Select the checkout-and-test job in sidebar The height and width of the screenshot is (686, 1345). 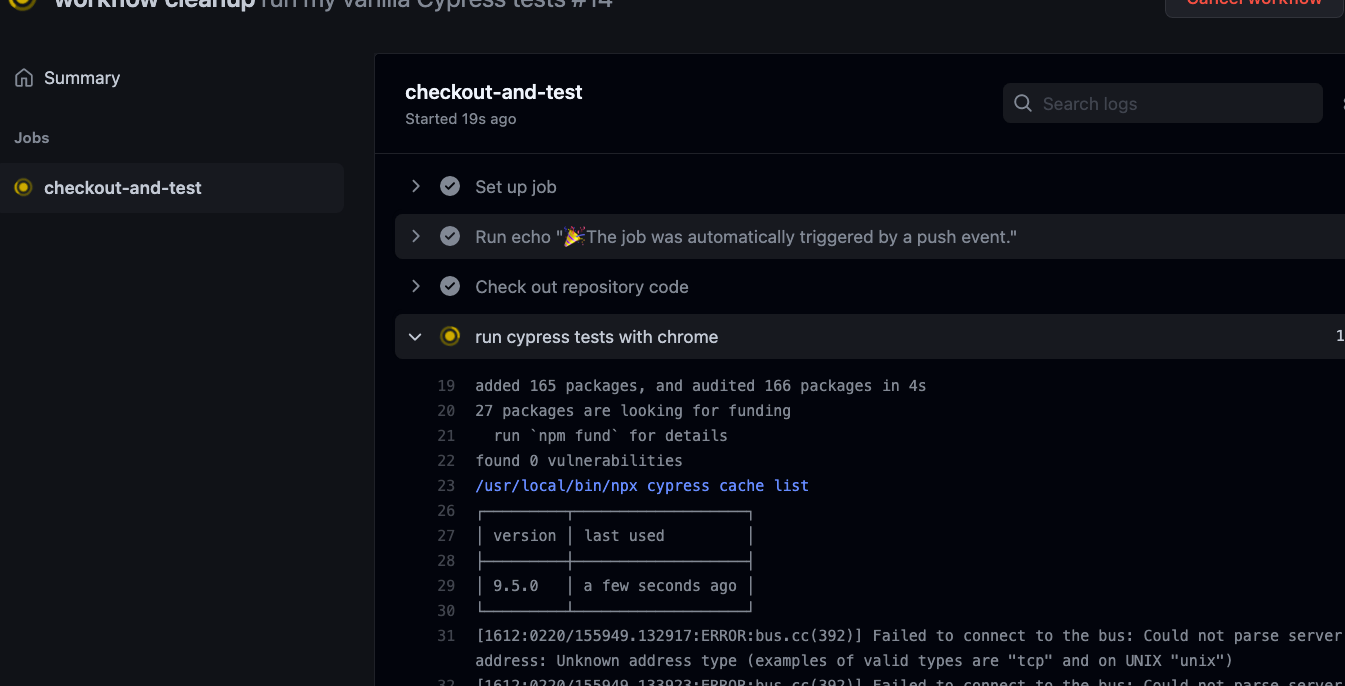172,188
